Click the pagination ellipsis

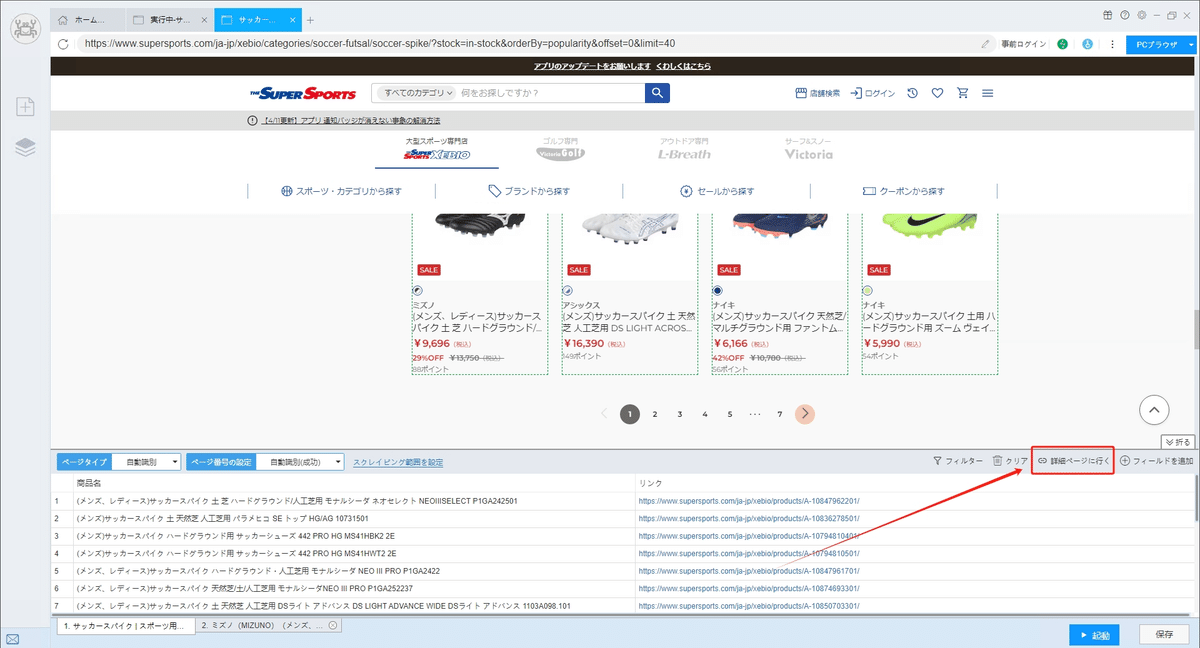[x=755, y=414]
